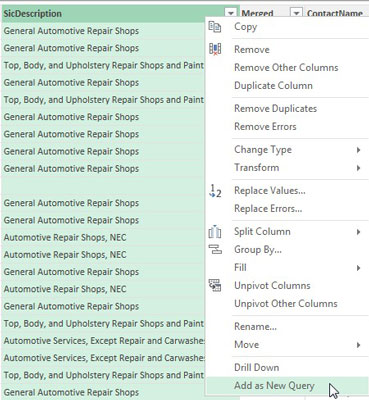This screenshot has height=400, width=369.
Task: Click the Replace Values icon
Action: pos(215,191)
